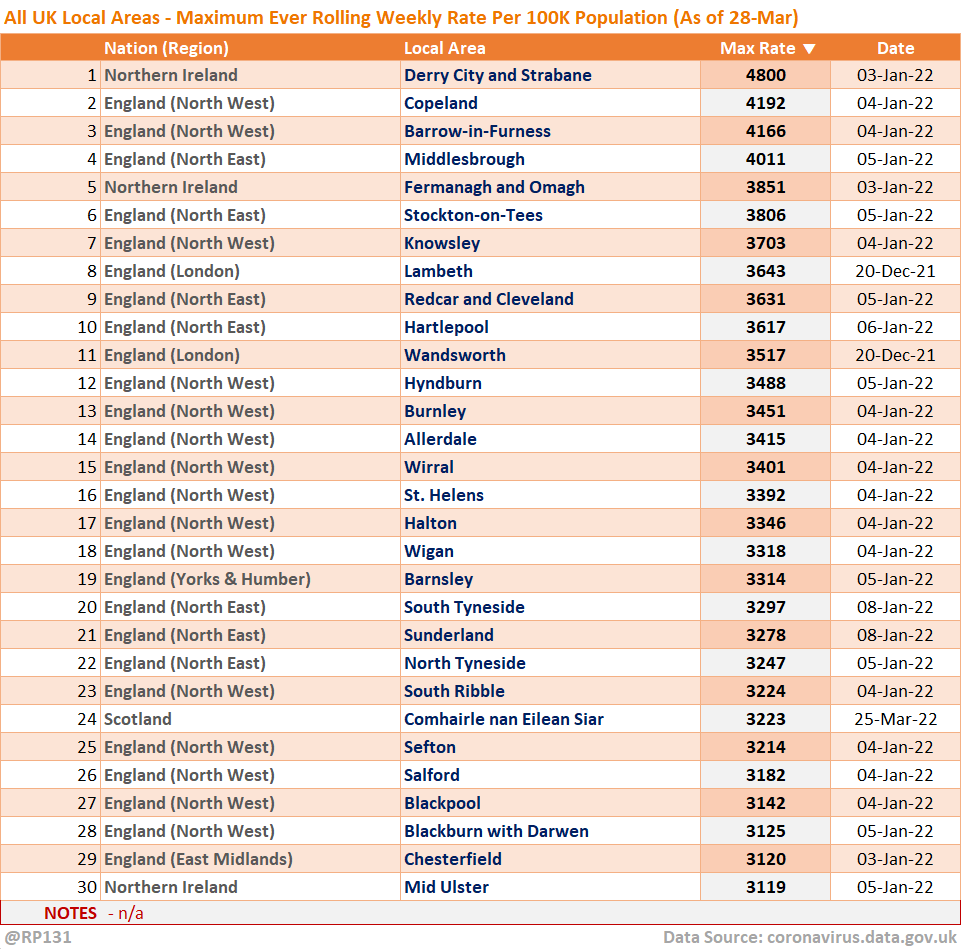
Task: Click the Lambeth local area entry
Action: point(438,271)
